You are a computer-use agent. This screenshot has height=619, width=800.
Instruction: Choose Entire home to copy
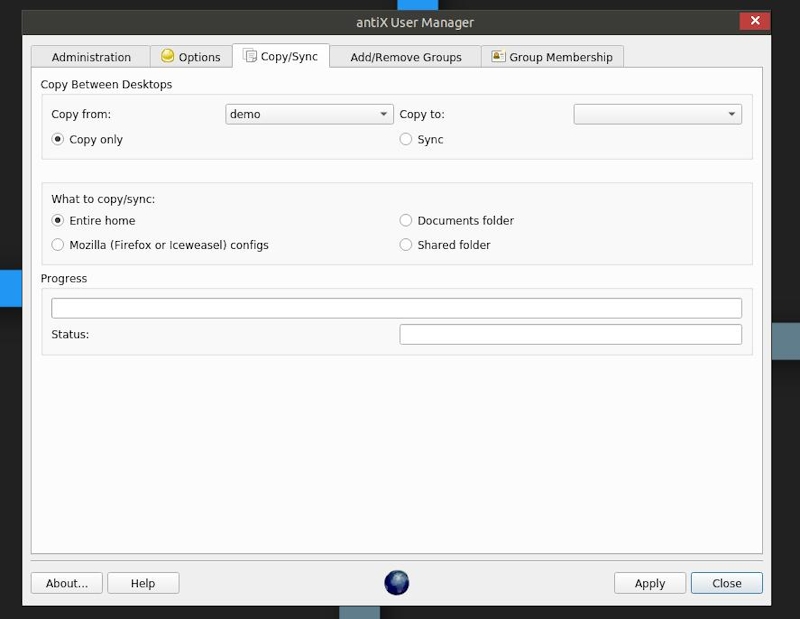pyautogui.click(x=58, y=221)
